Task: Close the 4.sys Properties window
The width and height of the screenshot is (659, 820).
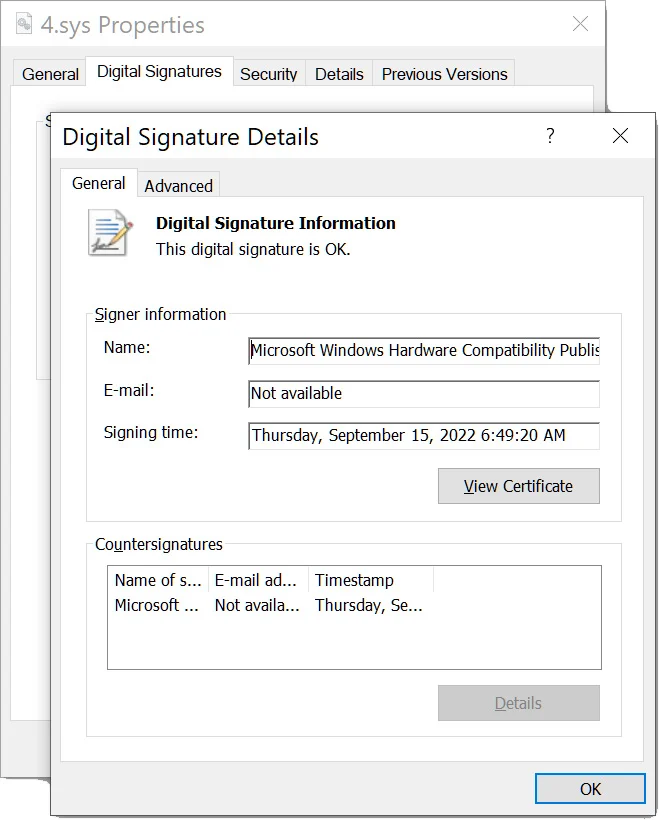Action: click(x=580, y=24)
